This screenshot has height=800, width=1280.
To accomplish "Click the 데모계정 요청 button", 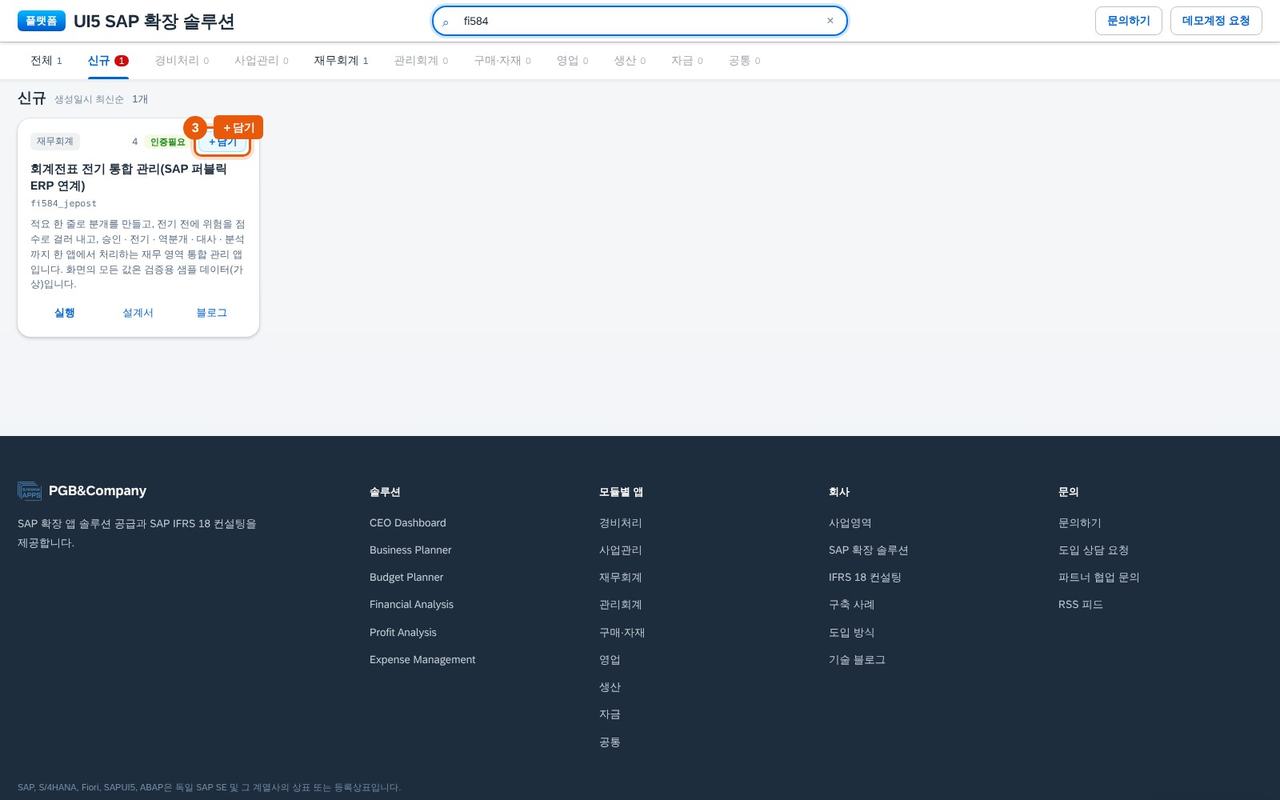I will coord(1216,21).
